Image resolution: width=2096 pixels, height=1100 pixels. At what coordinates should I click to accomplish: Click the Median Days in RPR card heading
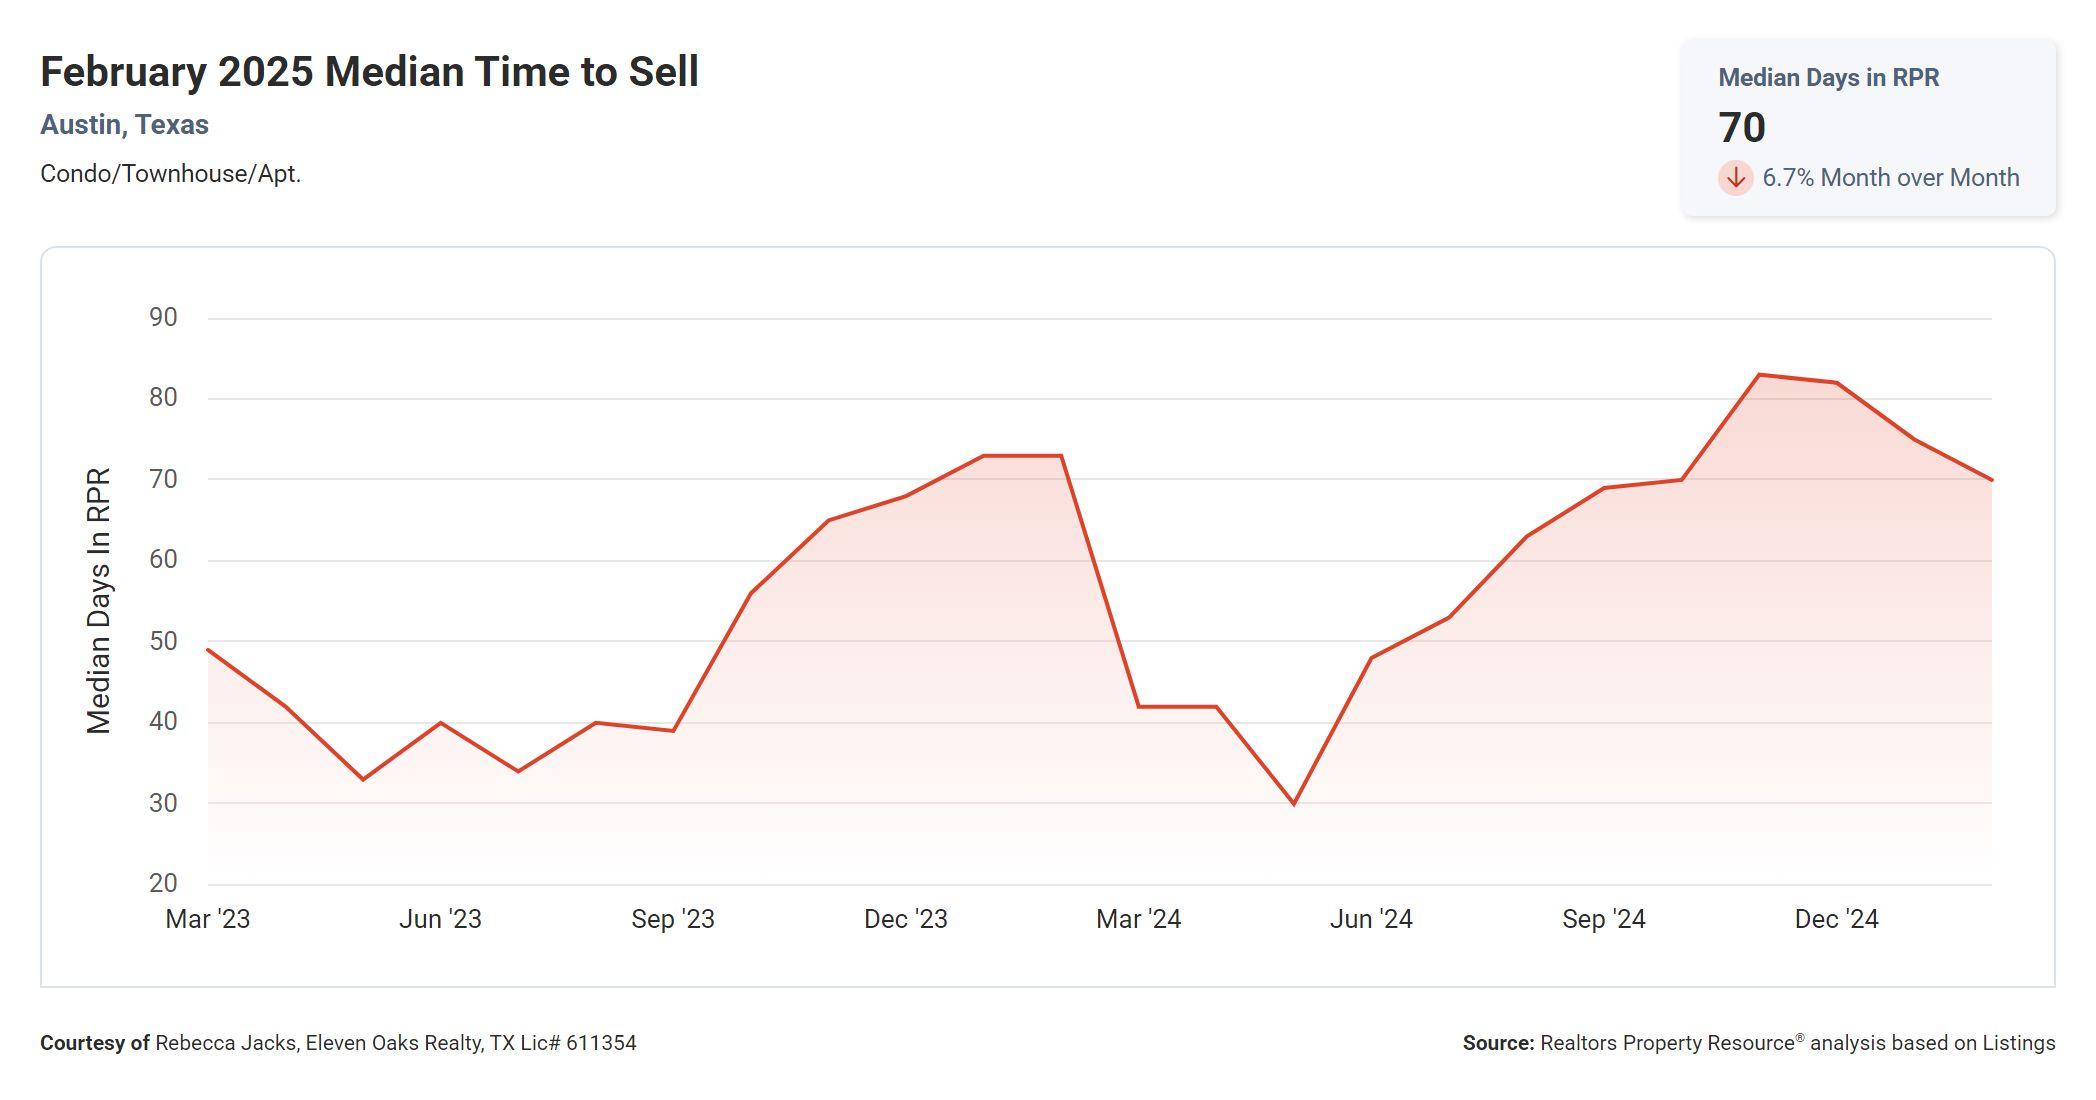[1828, 78]
